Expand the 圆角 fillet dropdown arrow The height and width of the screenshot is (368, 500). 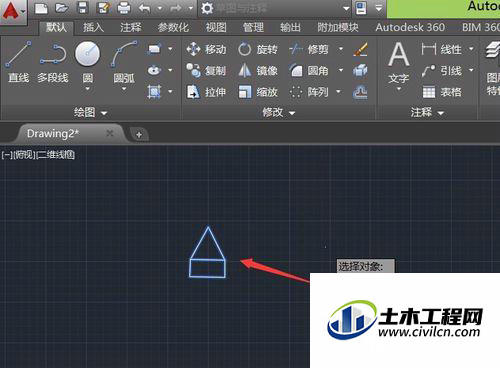pyautogui.click(x=341, y=70)
